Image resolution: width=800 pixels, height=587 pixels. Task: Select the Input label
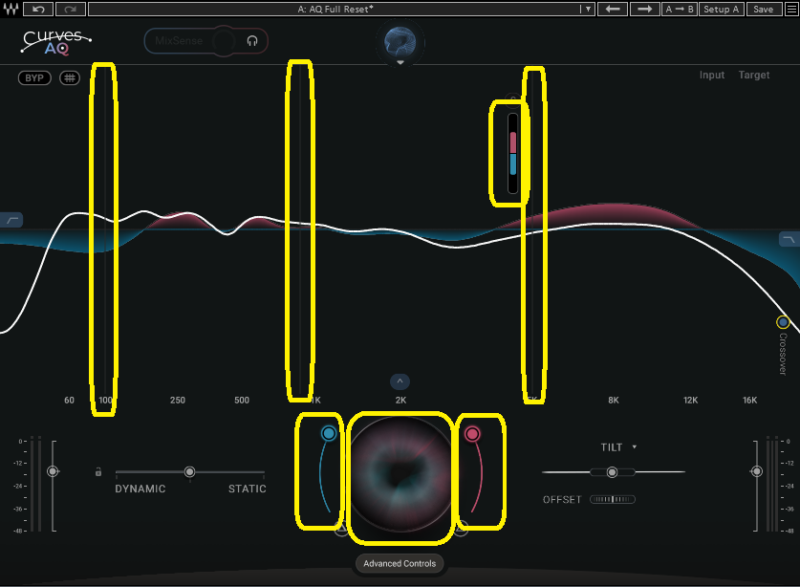tap(712, 76)
